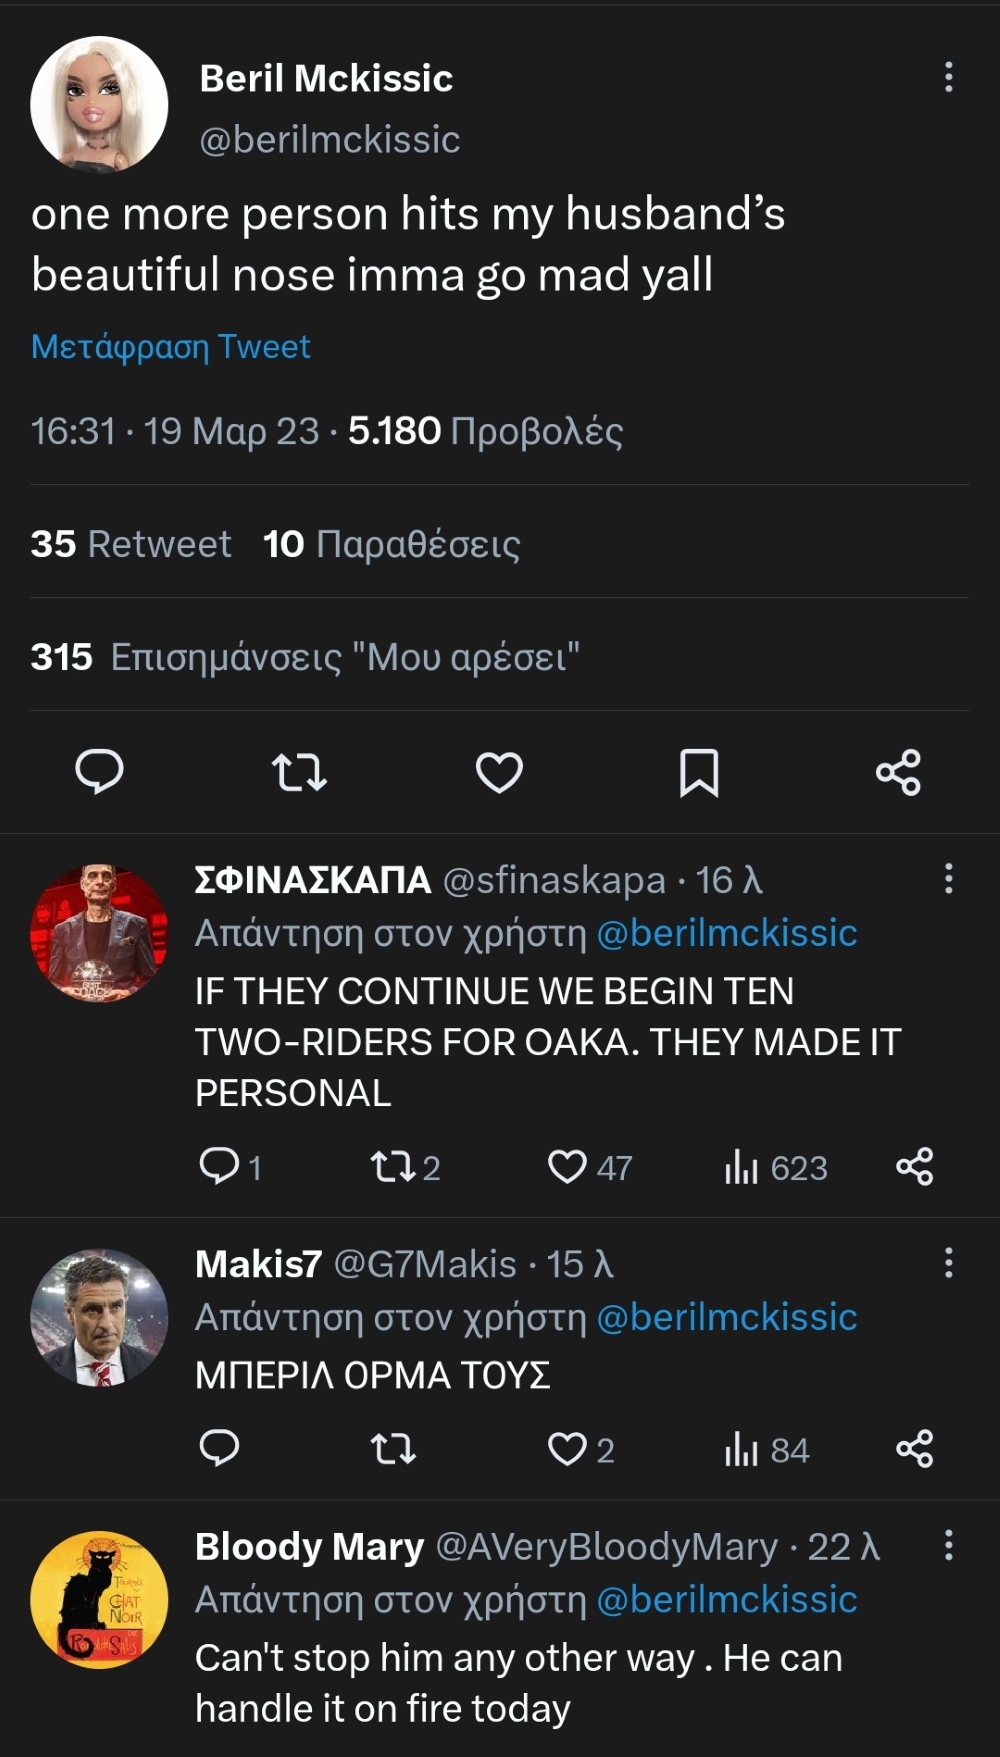This screenshot has height=1757, width=1000.
Task: Click Μετάφραση Tweet to translate
Action: (x=171, y=347)
